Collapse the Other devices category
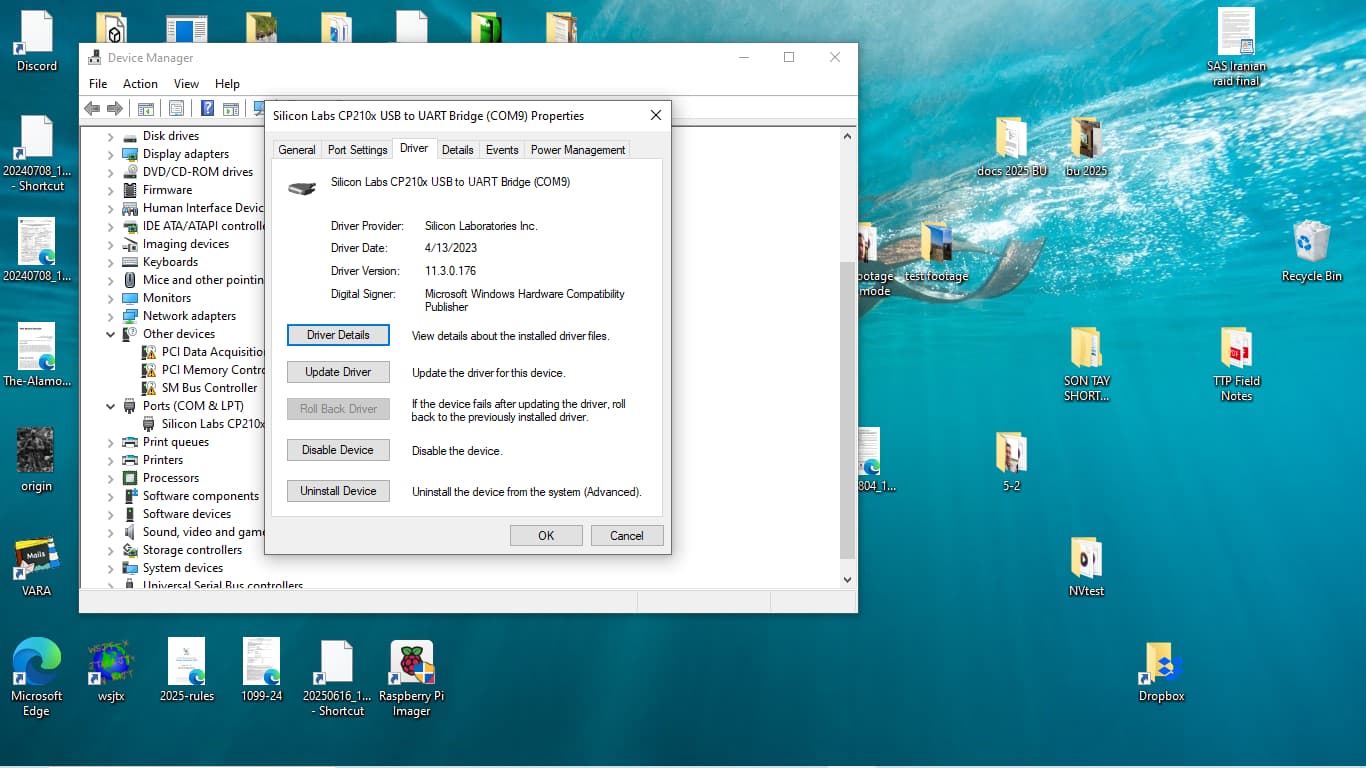Viewport: 1366px width, 768px height. [111, 334]
